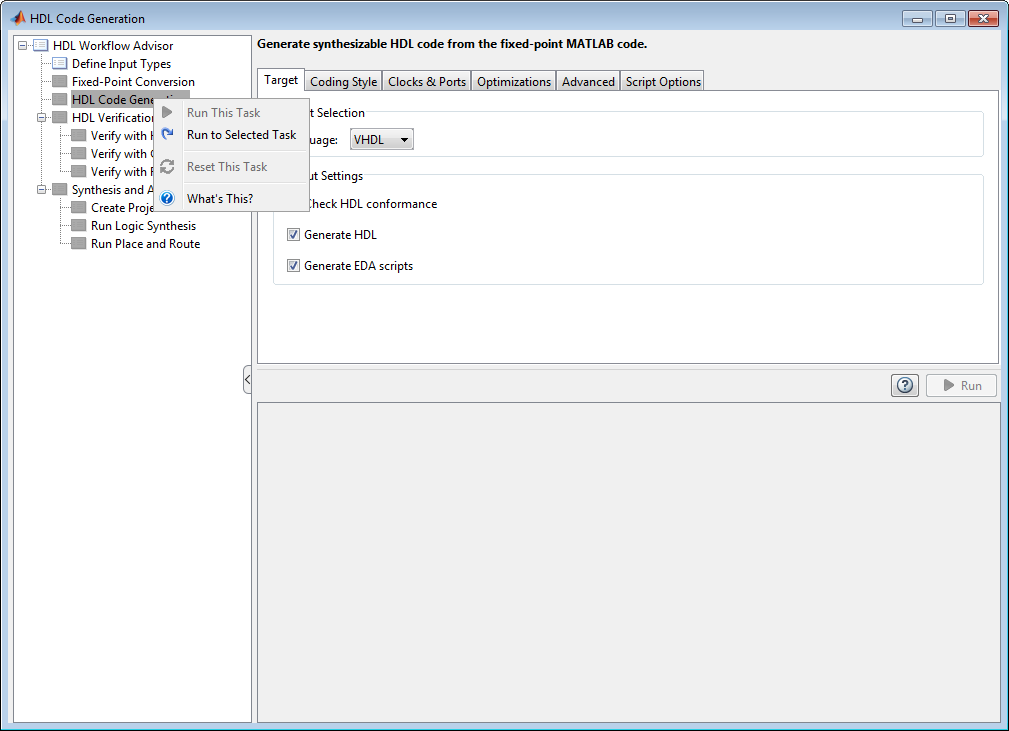Select the HDL Verification tree item
This screenshot has width=1009, height=731.
coord(113,118)
